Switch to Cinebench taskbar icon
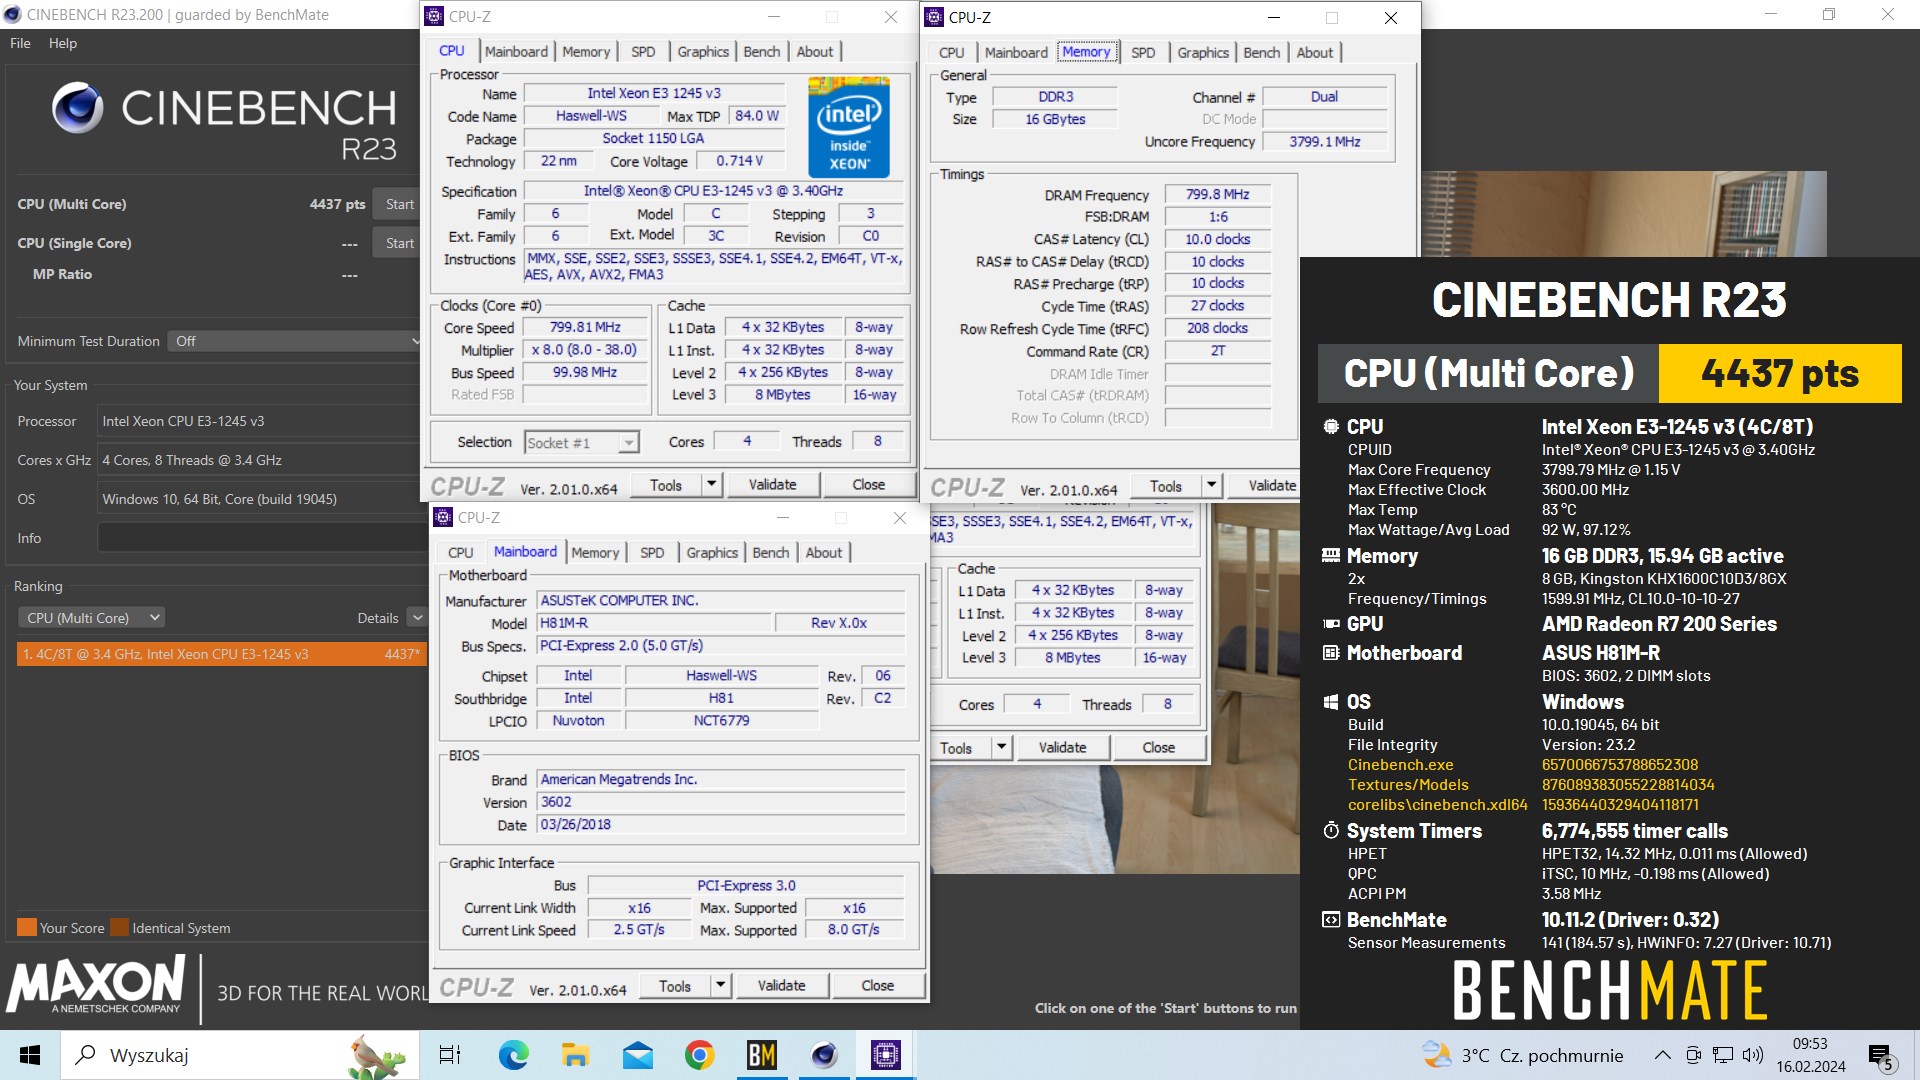Viewport: 1920px width, 1080px height. [x=823, y=1055]
